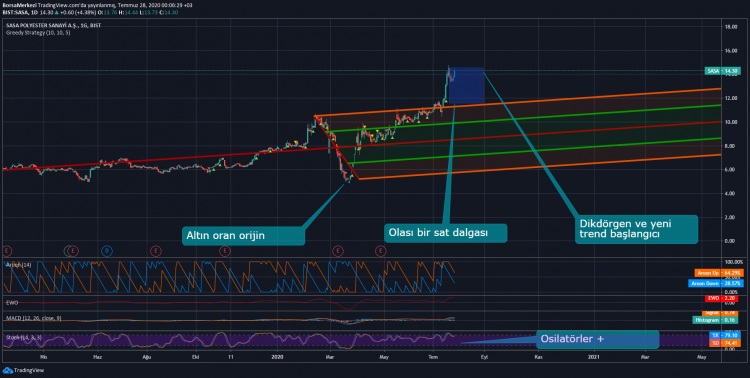Click the E earnings marker above first Mar label
This screenshot has width=750, height=378.
[x=338, y=251]
